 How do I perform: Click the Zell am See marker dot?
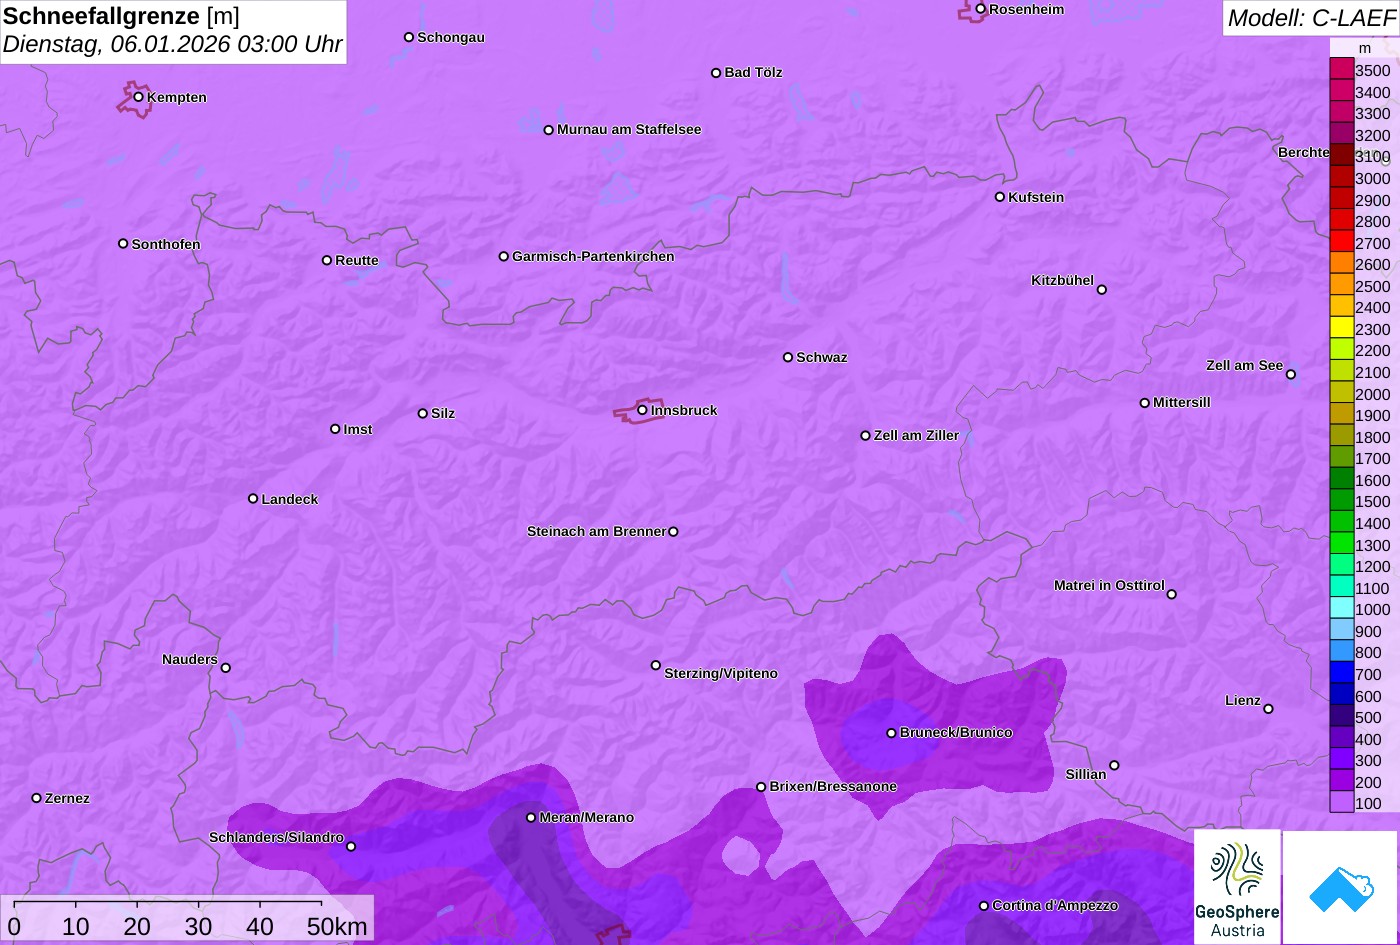[x=1291, y=374]
